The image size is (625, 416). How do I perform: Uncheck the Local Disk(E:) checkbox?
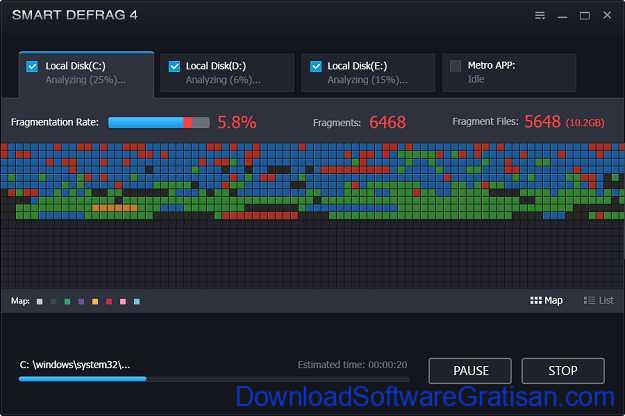tap(316, 66)
